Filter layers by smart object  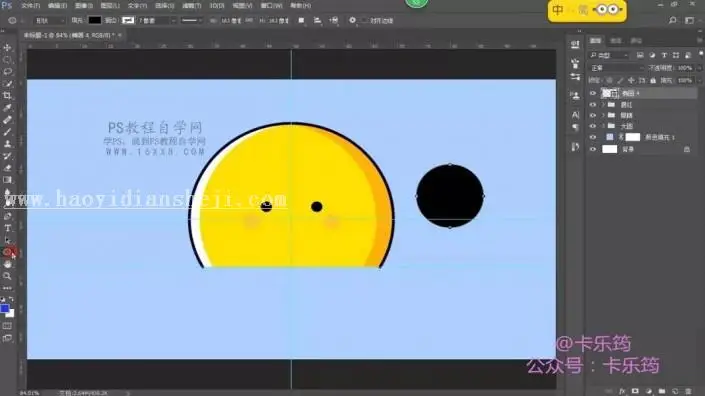[x=688, y=55]
